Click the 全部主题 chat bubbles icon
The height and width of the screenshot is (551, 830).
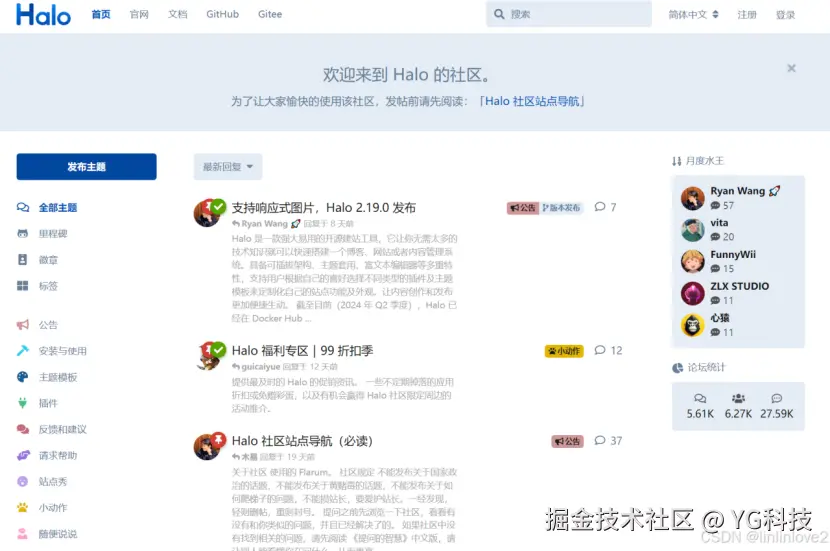(23, 207)
